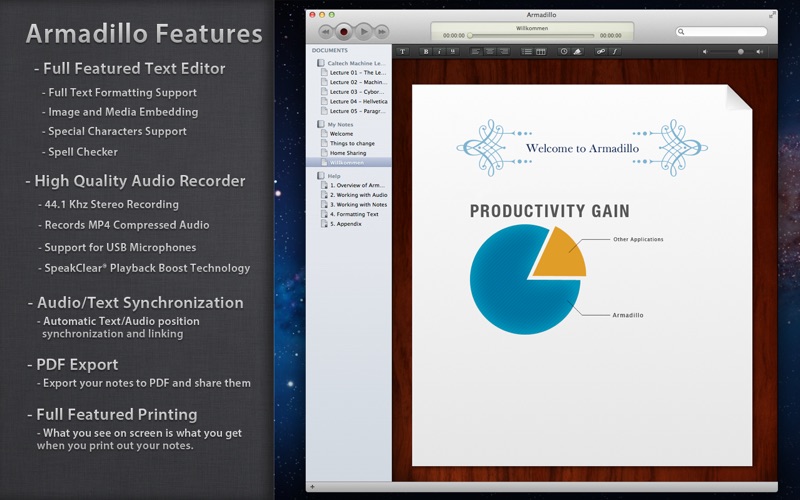Toggle underline formatting
This screenshot has height=500, width=800.
pos(452,52)
